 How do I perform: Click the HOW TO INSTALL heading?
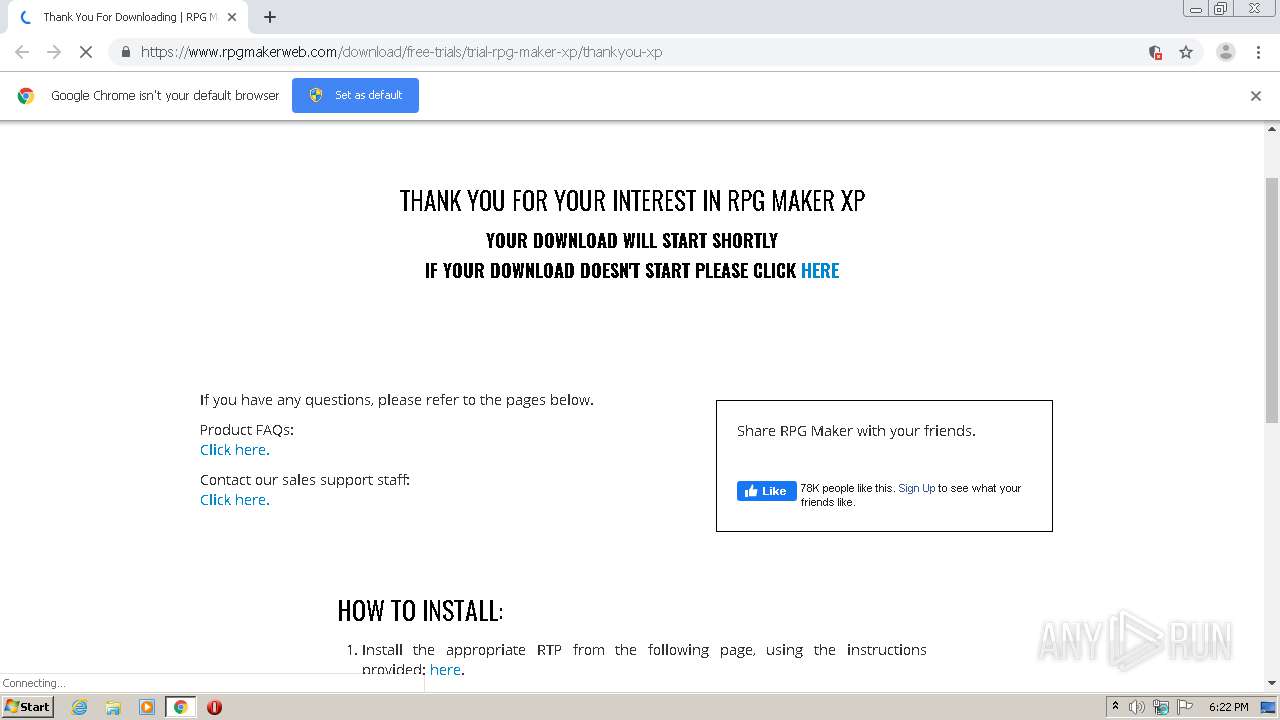click(420, 610)
